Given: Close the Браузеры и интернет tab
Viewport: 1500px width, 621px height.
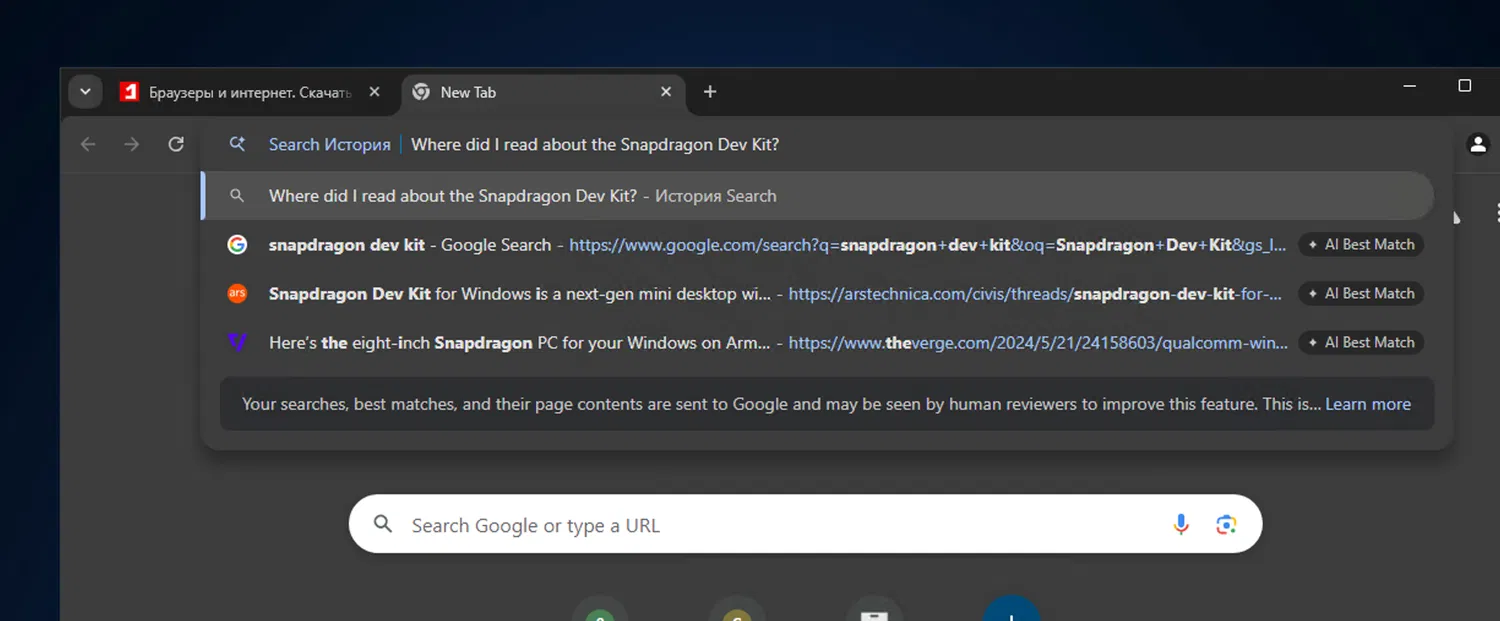Looking at the screenshot, I should (374, 92).
